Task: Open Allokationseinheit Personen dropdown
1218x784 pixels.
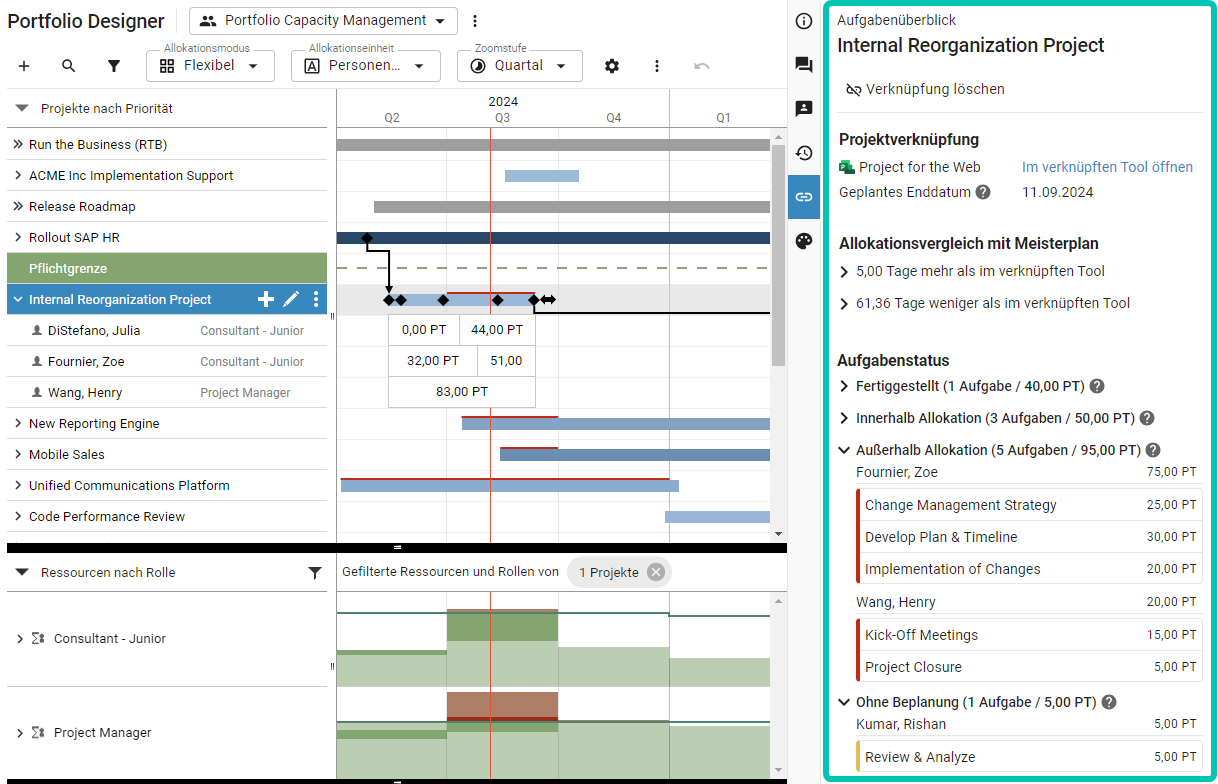Action: (x=365, y=66)
